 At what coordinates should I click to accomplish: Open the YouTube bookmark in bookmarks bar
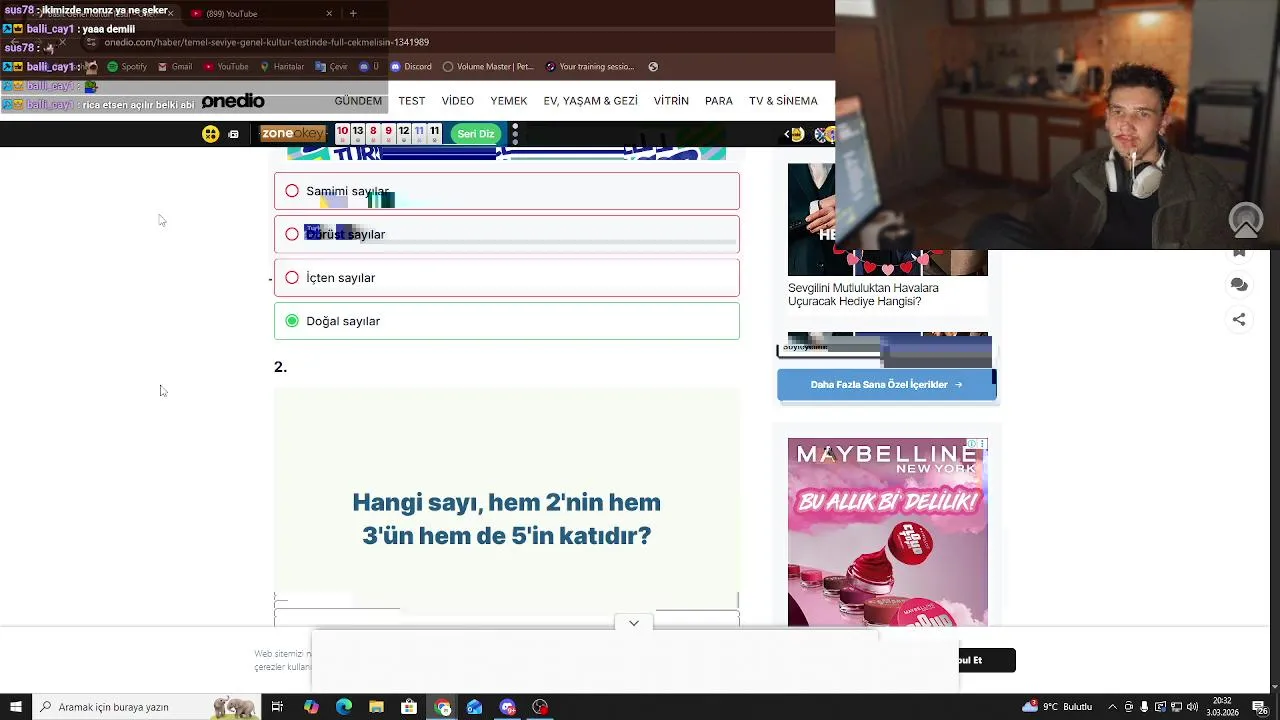click(226, 67)
